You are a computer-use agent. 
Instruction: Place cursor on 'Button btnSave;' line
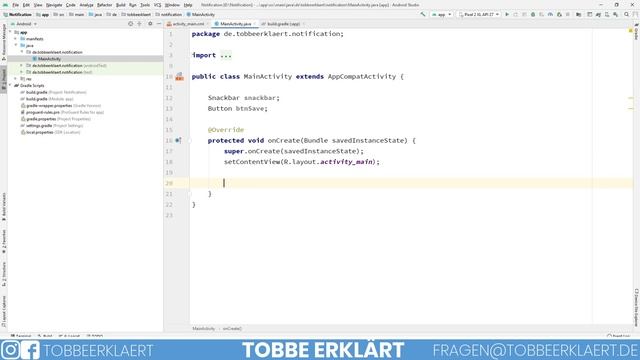[x=238, y=108]
